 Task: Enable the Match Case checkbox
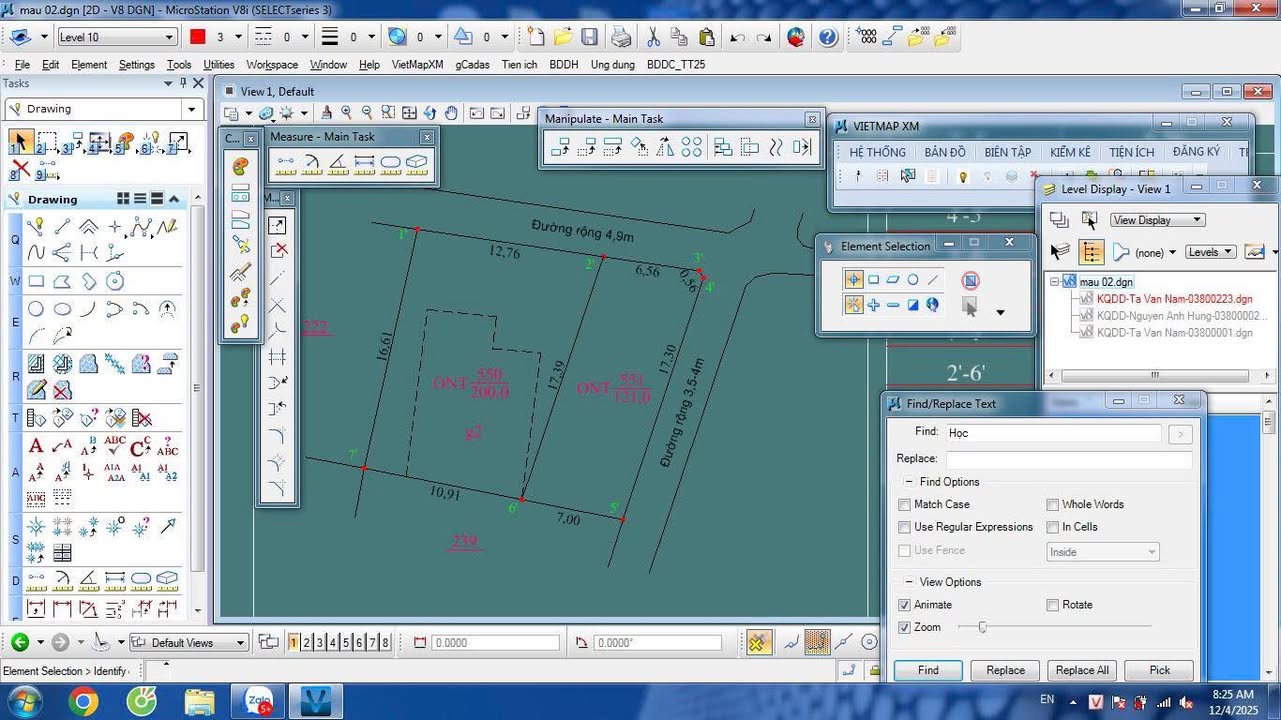(x=905, y=505)
